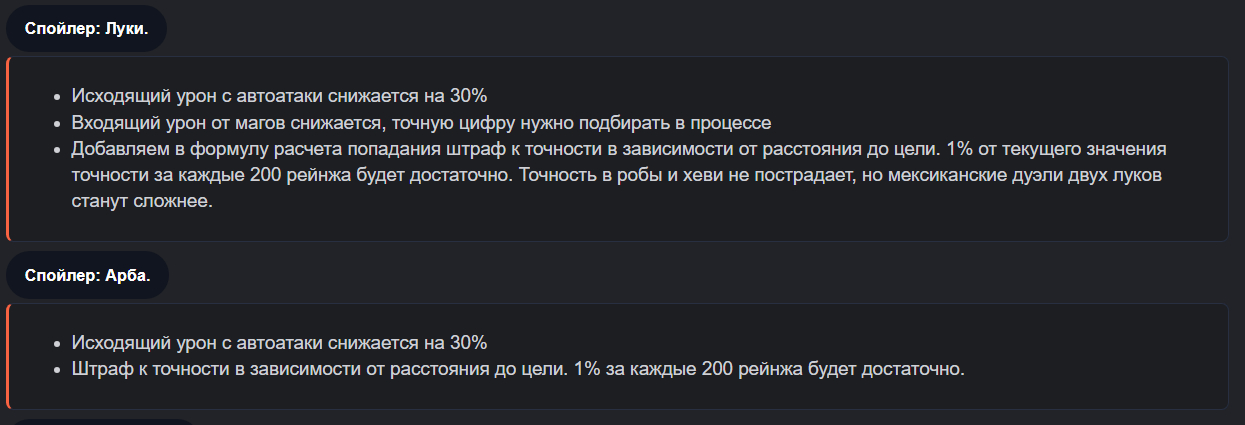The width and height of the screenshot is (1245, 425).
Task: Click "30%" in the Луки spoiler
Action: point(468,96)
